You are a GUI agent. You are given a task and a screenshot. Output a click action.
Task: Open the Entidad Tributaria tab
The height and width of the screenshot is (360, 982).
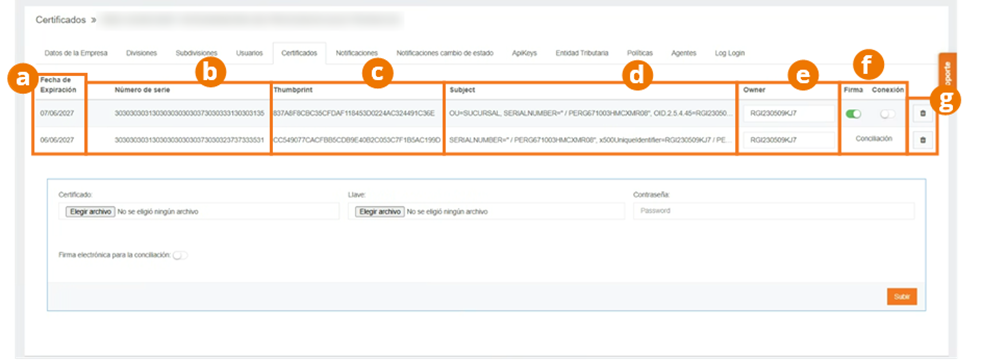(x=582, y=53)
